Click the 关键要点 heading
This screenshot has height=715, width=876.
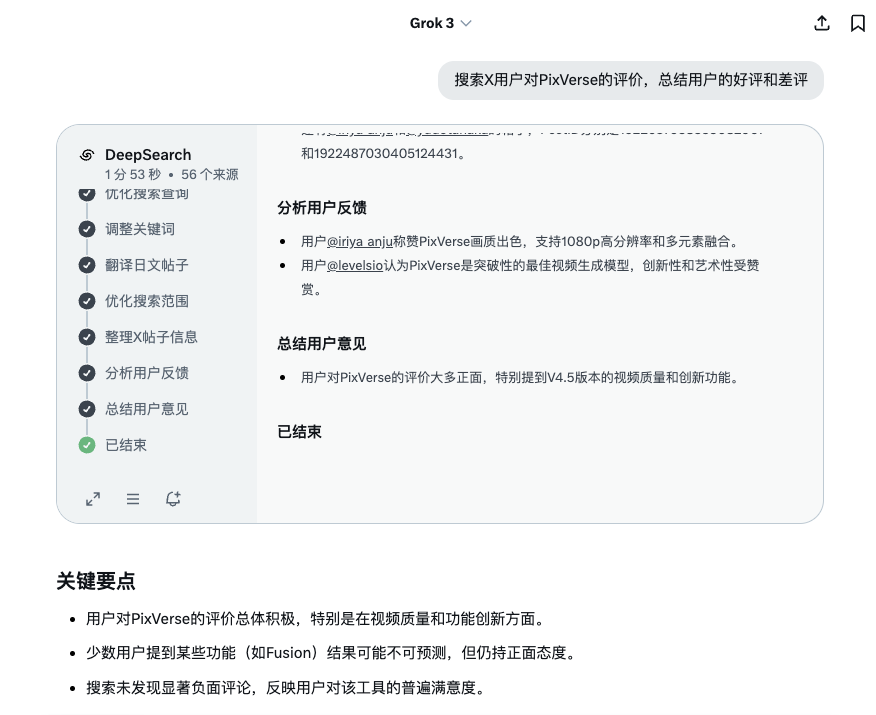(x=96, y=581)
